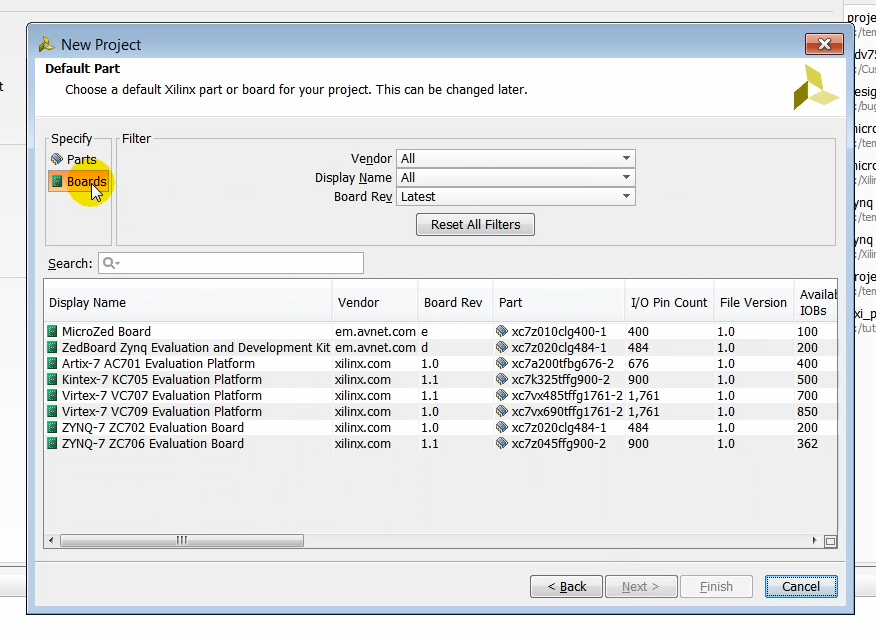Image resolution: width=876 pixels, height=640 pixels.
Task: Click the Artix-7 AC701 board icon
Action: 53,364
